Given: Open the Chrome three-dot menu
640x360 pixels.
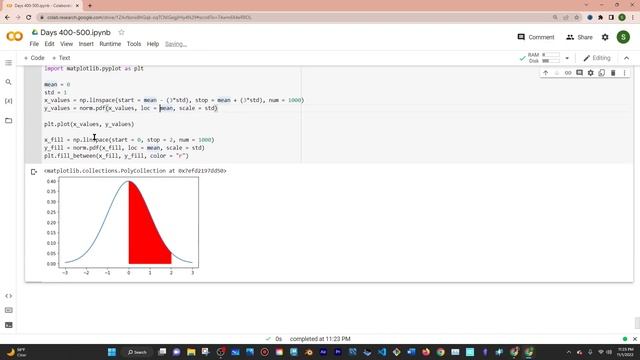Looking at the screenshot, I should coord(633,18).
